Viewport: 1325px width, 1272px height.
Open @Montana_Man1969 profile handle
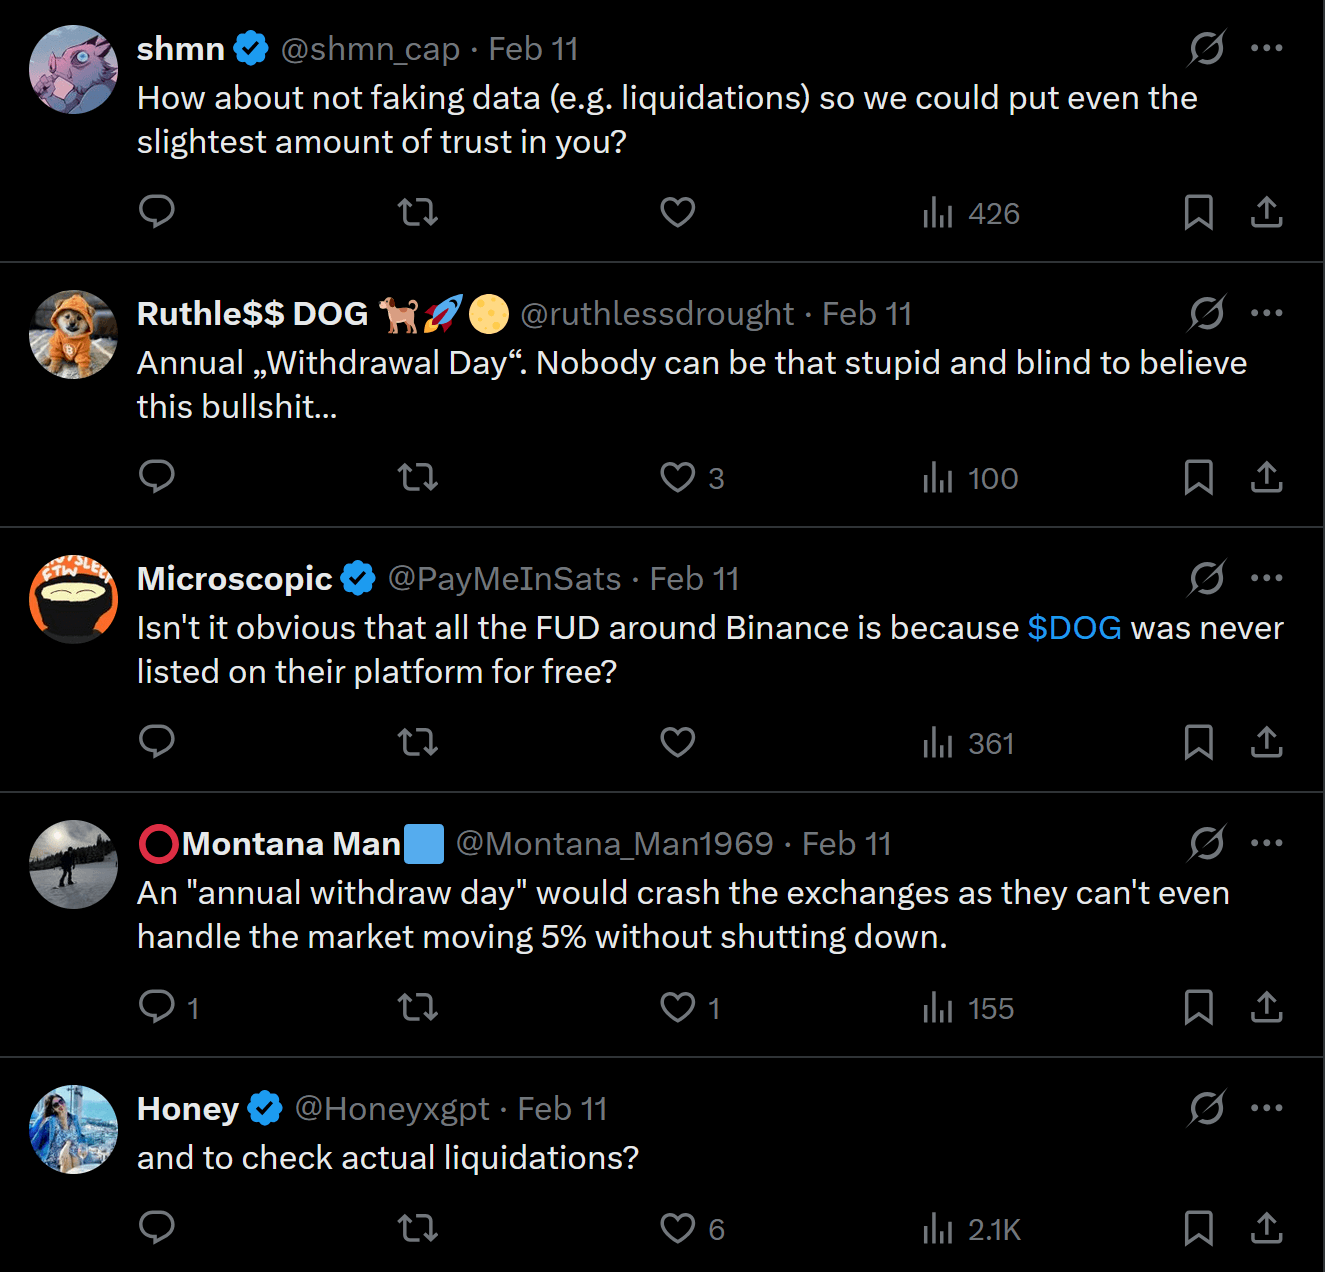click(x=614, y=844)
